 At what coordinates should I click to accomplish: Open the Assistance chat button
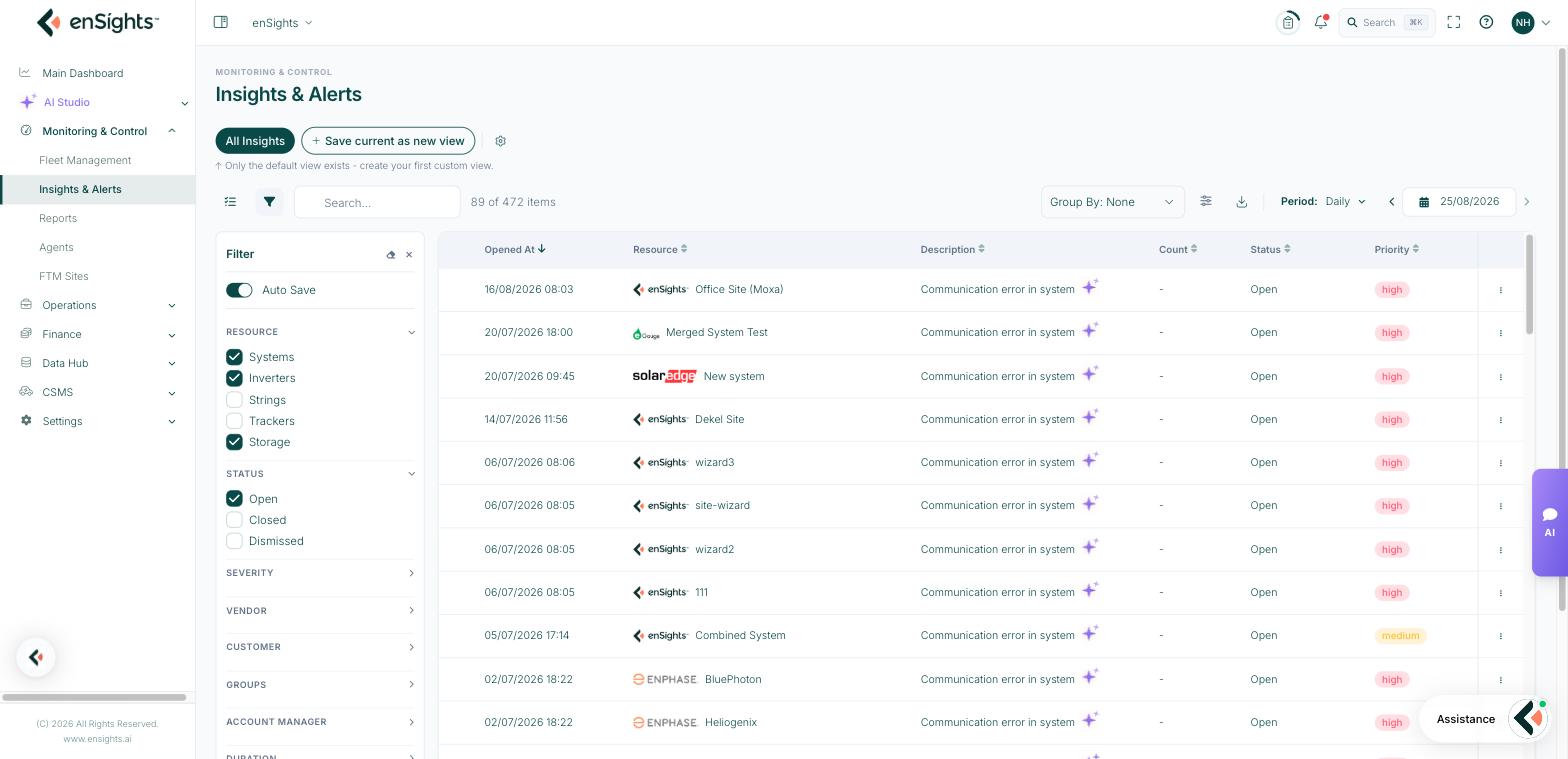click(x=1486, y=719)
